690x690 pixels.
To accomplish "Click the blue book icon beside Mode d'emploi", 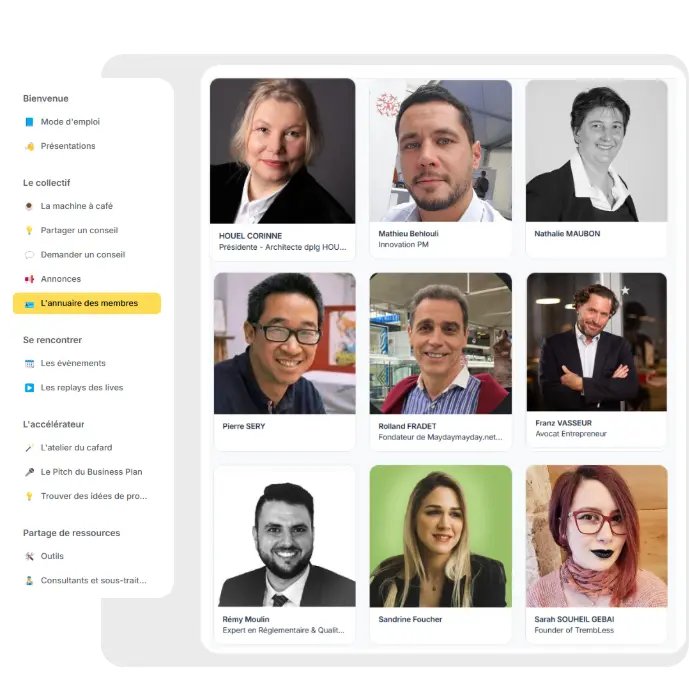I will point(29,122).
